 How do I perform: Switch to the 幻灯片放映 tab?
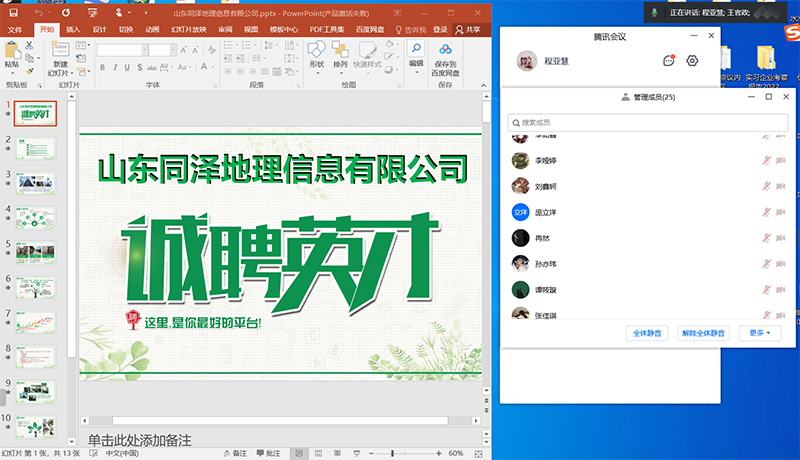coord(189,30)
